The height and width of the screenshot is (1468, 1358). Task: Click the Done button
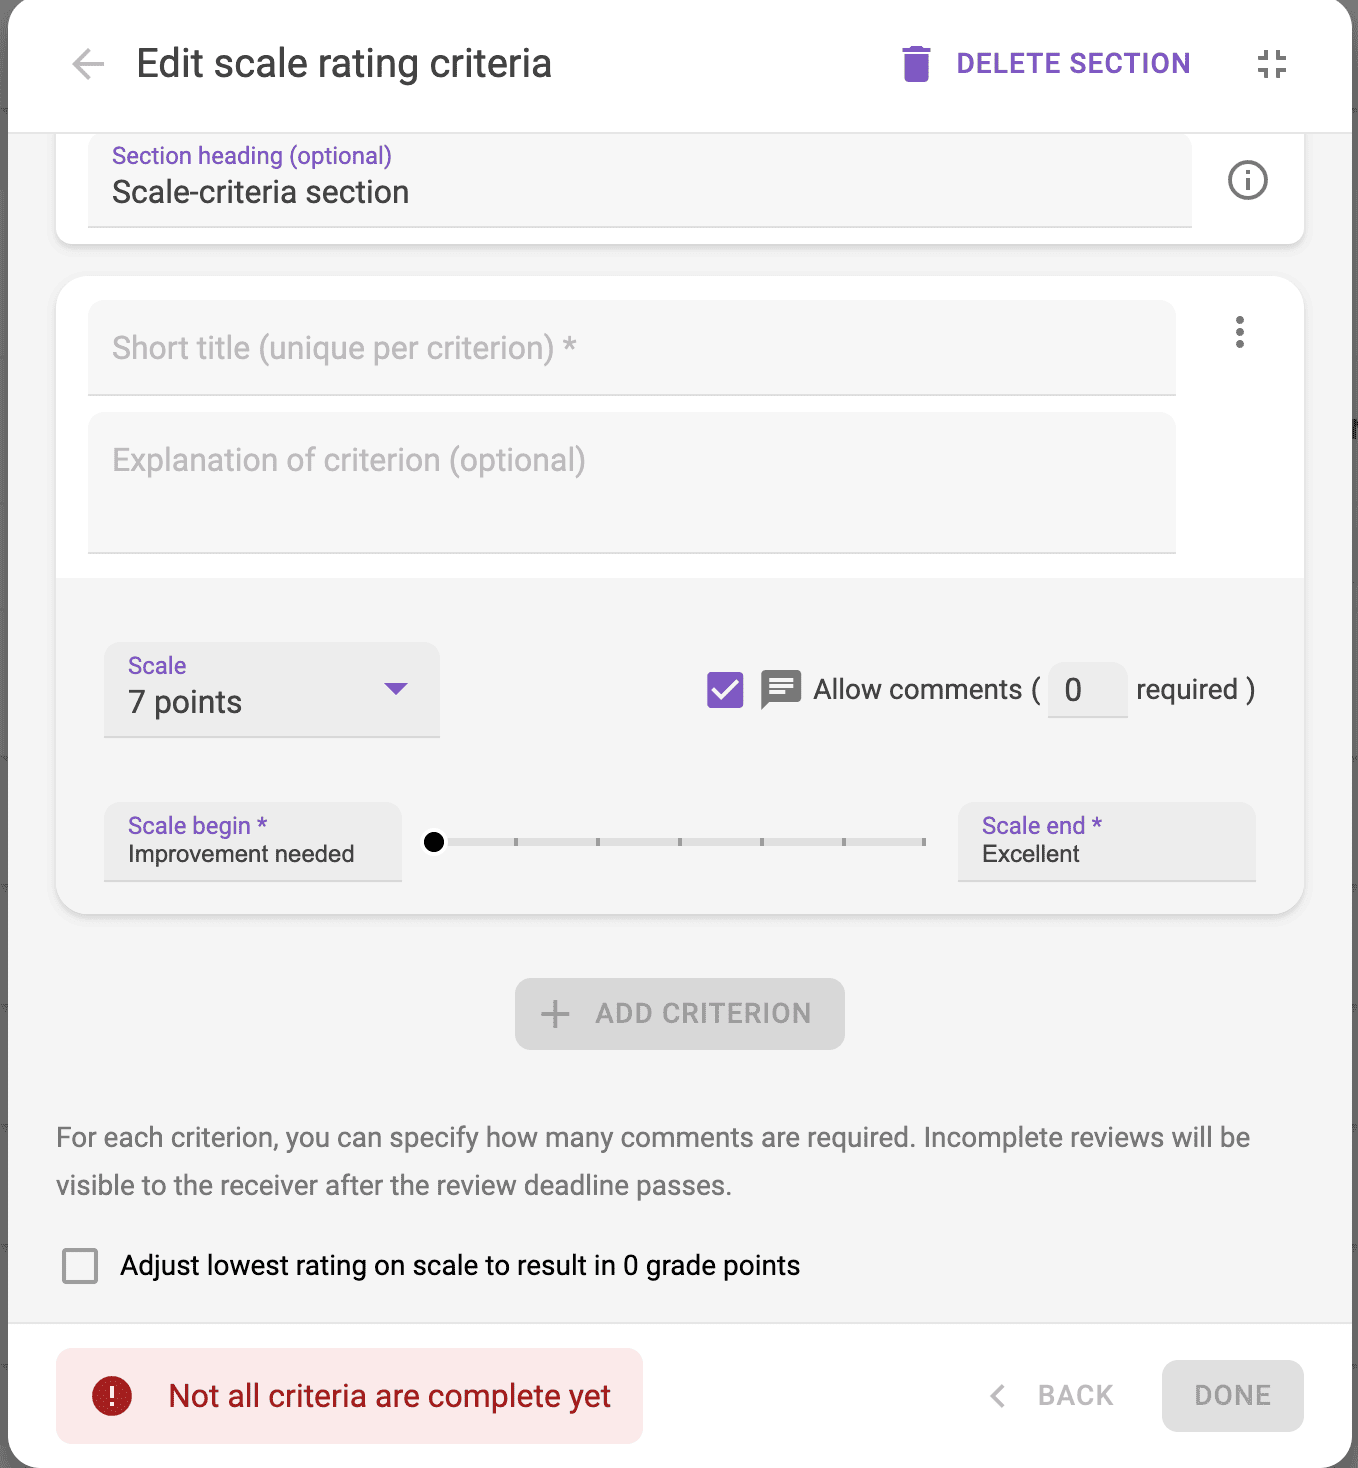tap(1232, 1396)
